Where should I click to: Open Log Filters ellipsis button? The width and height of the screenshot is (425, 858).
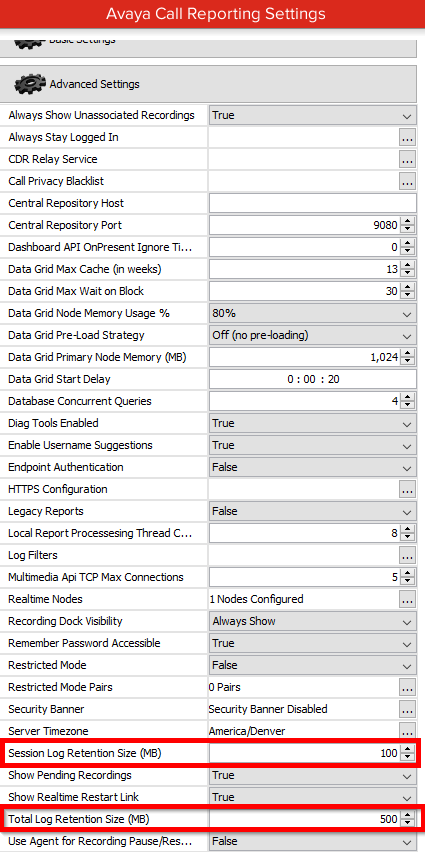[407, 555]
